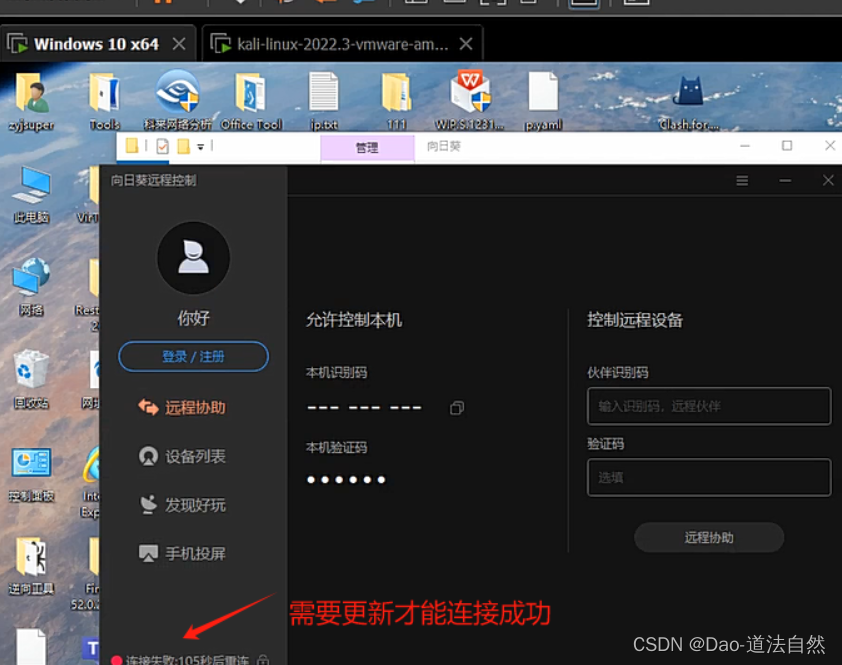Viewport: 842px width, 665px height.
Task: Close the Sunlogin window
Action: click(828, 180)
